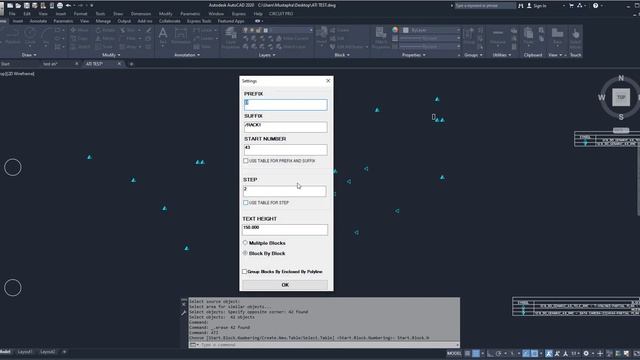
Task: Click the PREFIX input field
Action: point(285,104)
